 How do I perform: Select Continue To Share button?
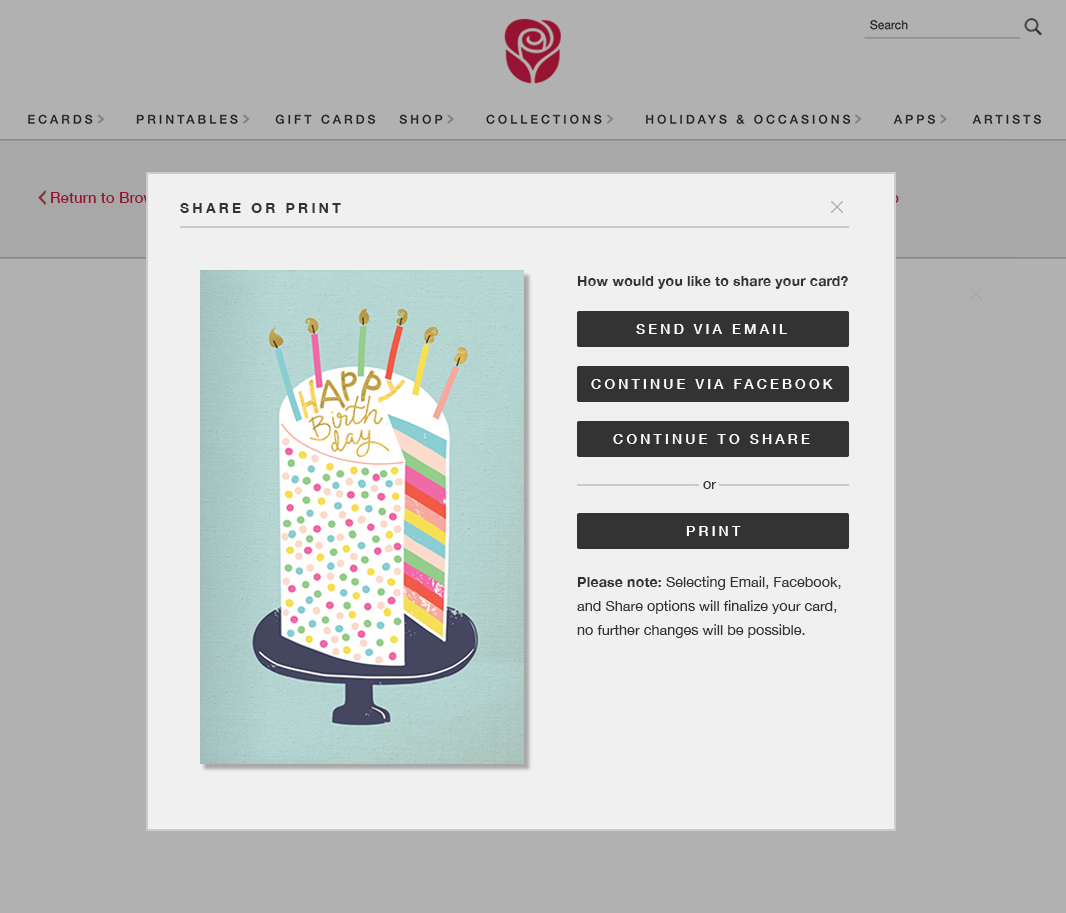(x=712, y=439)
